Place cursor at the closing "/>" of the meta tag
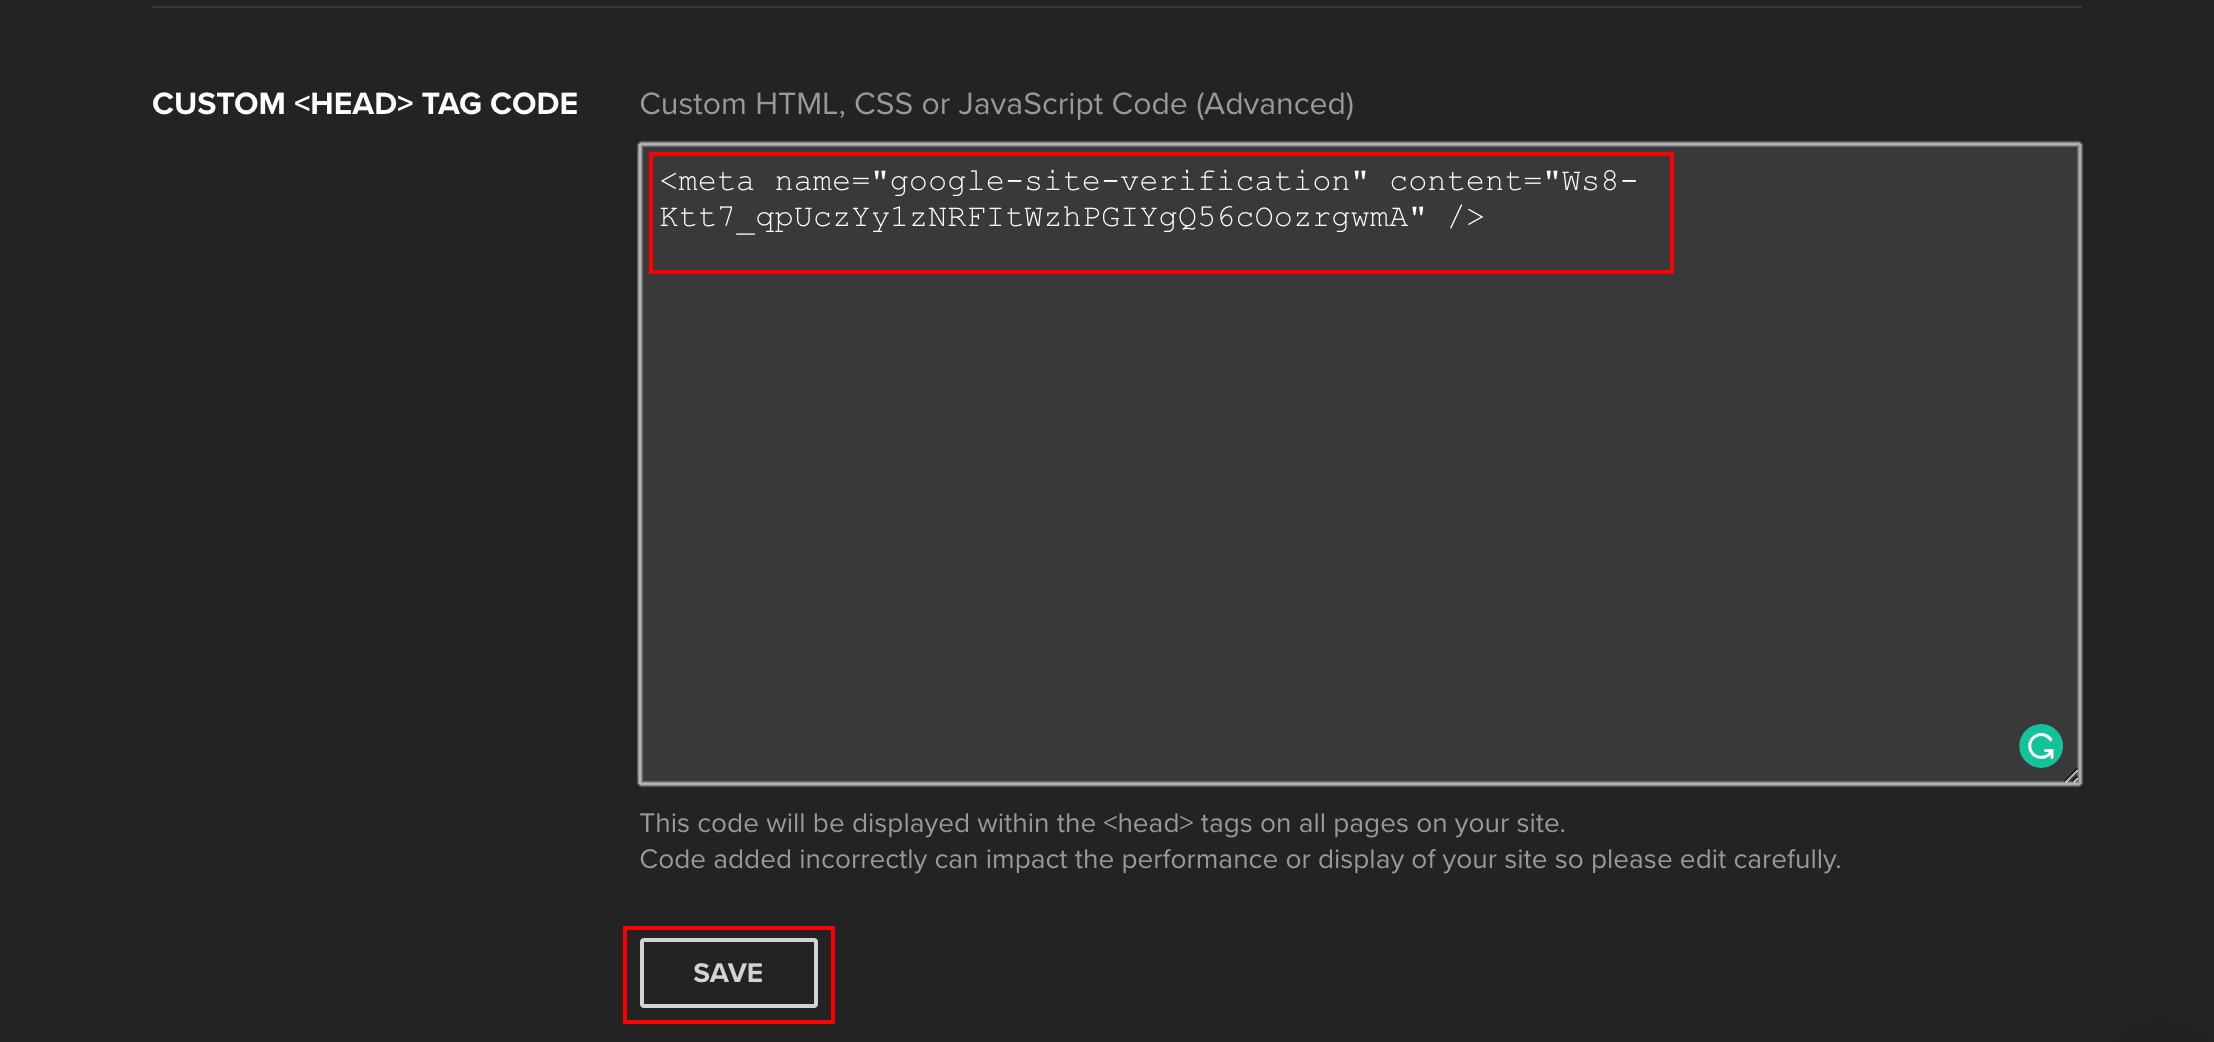Image resolution: width=2214 pixels, height=1042 pixels. coord(1466,217)
